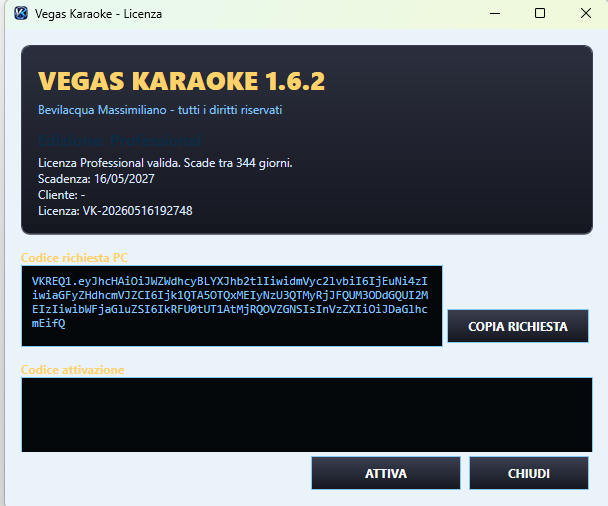
Task: Copy the PC request code with COPIA RICHIESTA
Action: tap(518, 326)
